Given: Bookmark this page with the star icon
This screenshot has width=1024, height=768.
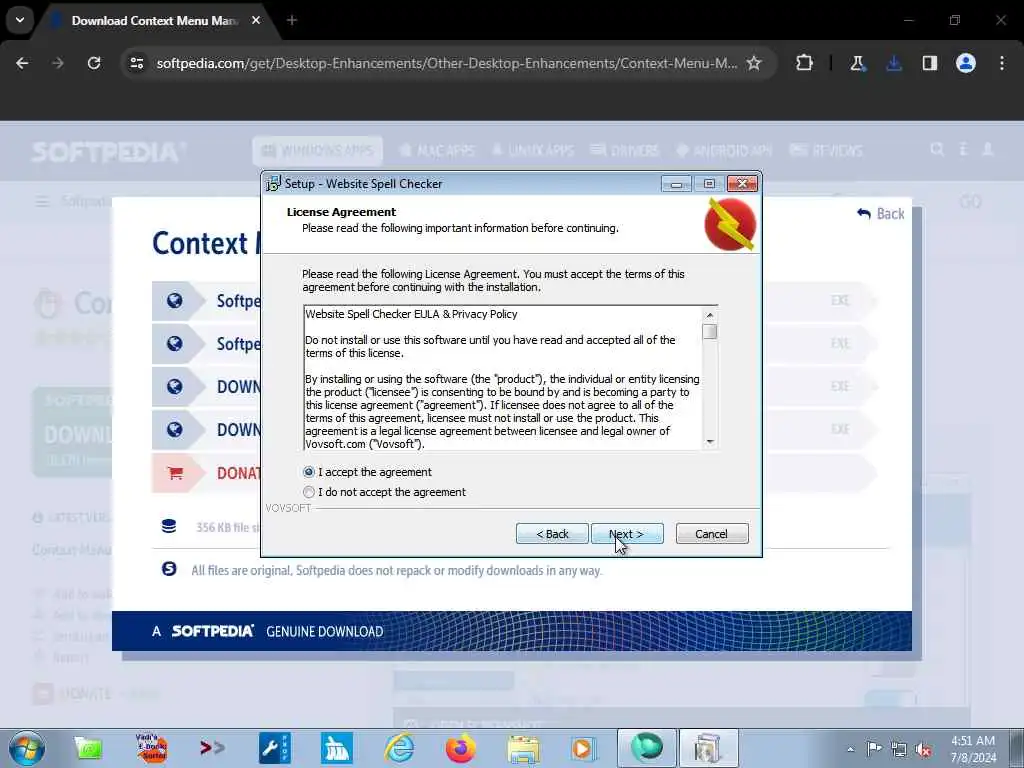Looking at the screenshot, I should (x=754, y=63).
